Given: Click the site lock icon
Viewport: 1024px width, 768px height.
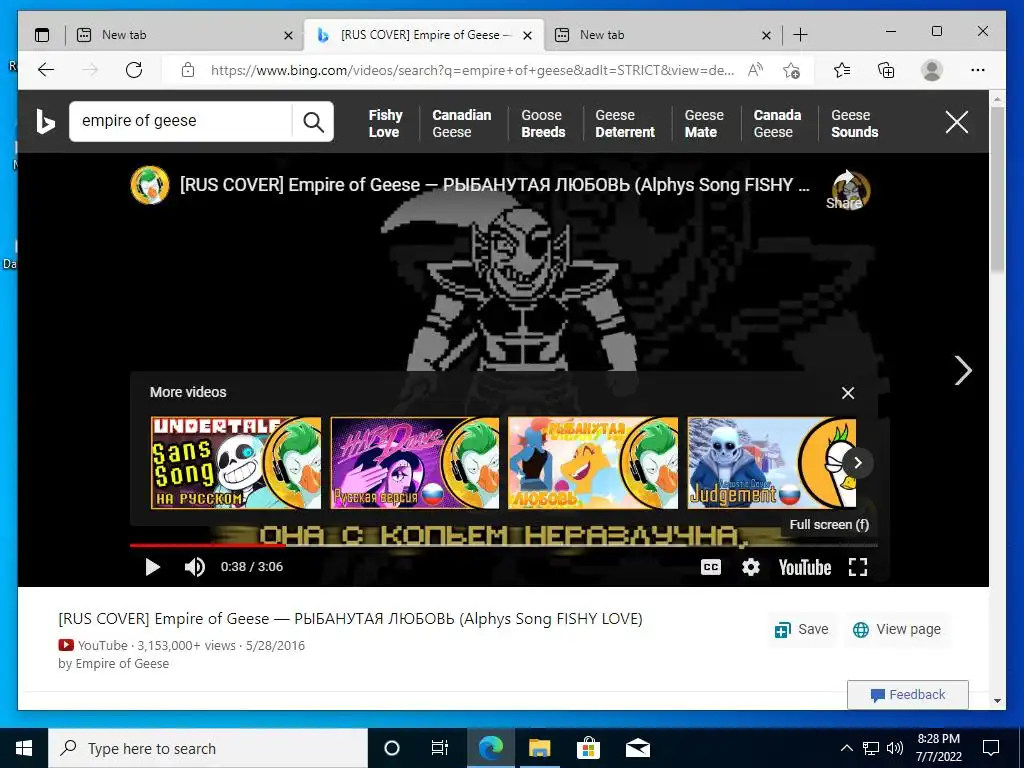Looking at the screenshot, I should click(188, 70).
